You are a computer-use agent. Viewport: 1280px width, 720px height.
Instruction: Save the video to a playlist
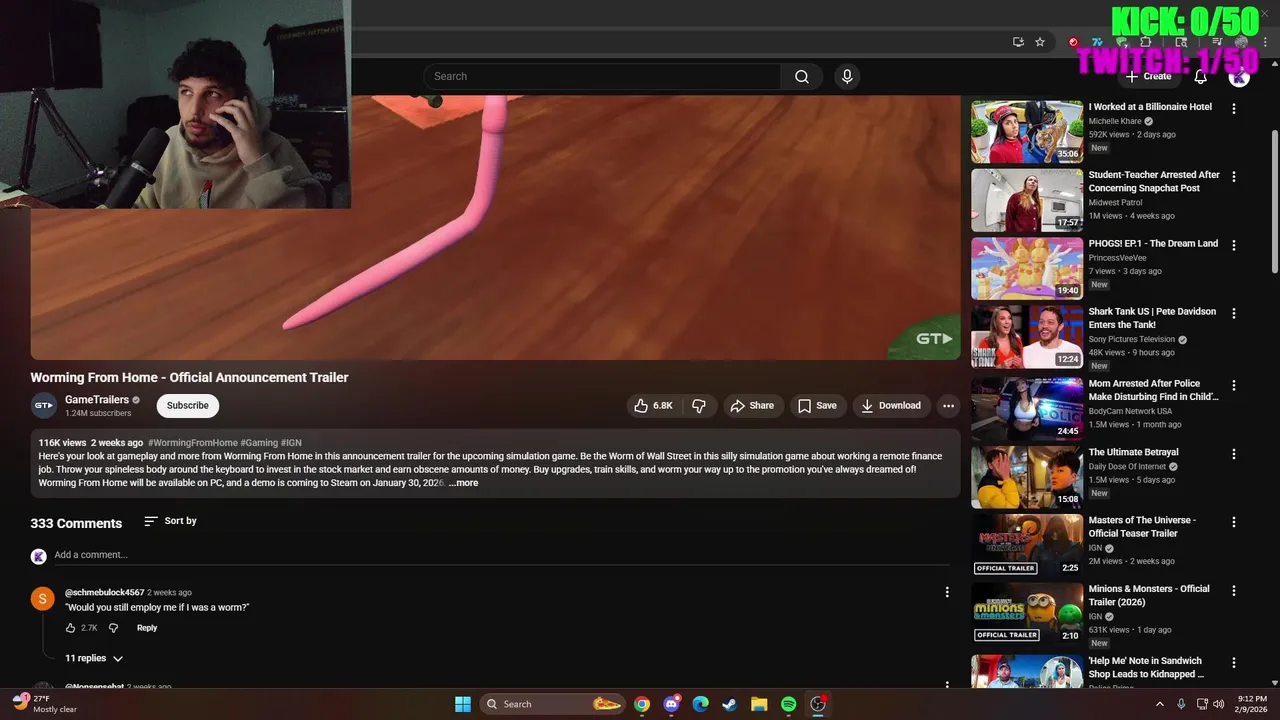tap(817, 405)
